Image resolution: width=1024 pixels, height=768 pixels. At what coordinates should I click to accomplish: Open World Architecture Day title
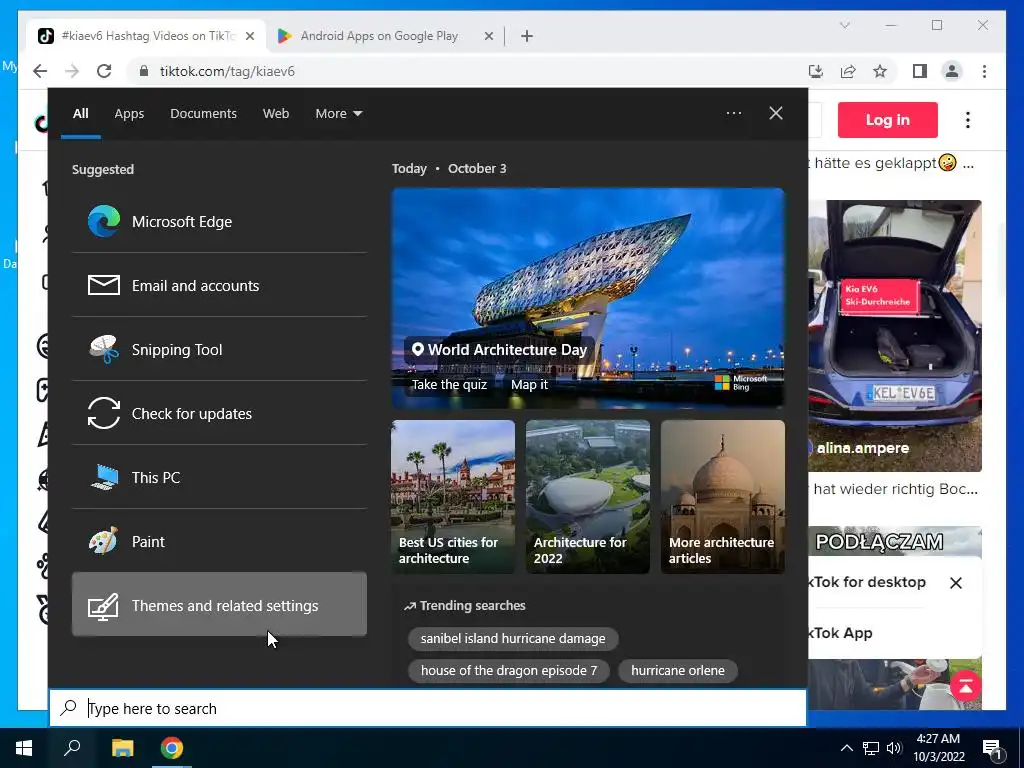pos(500,349)
